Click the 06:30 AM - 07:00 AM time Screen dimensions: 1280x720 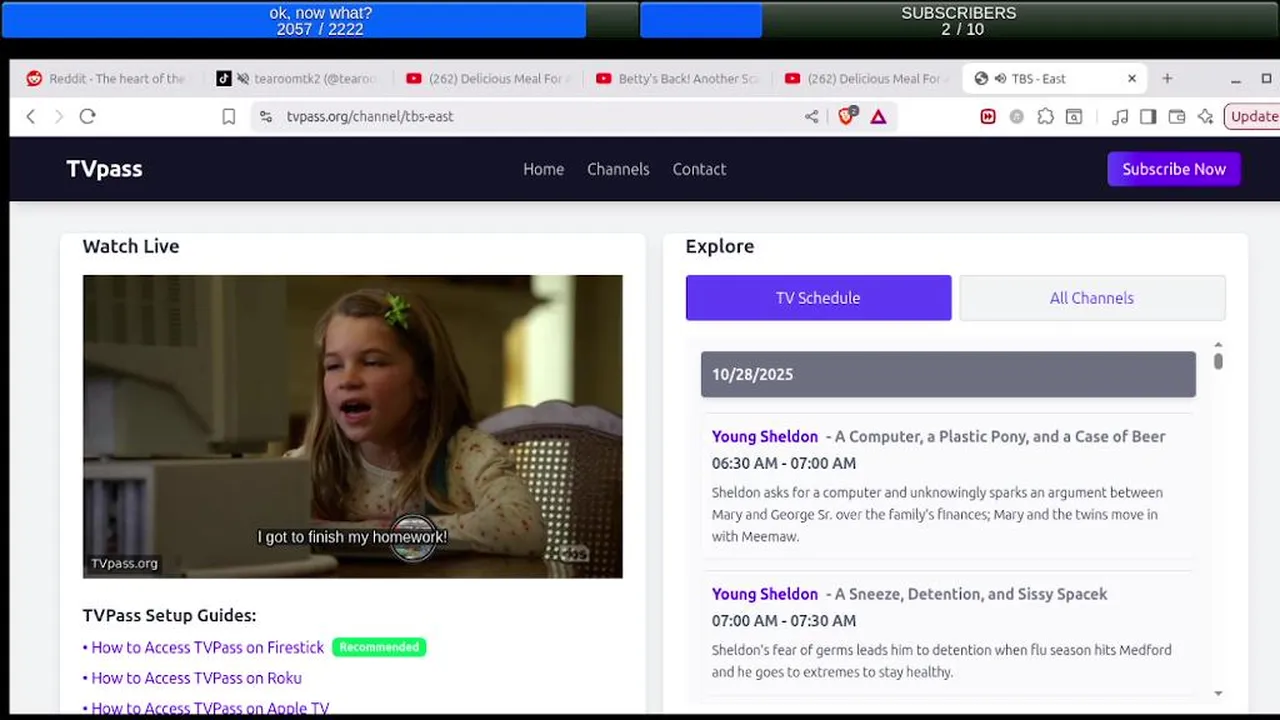point(784,463)
